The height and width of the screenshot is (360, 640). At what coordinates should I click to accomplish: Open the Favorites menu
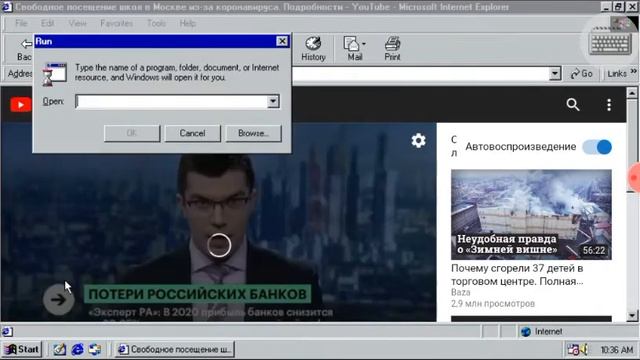pos(116,23)
